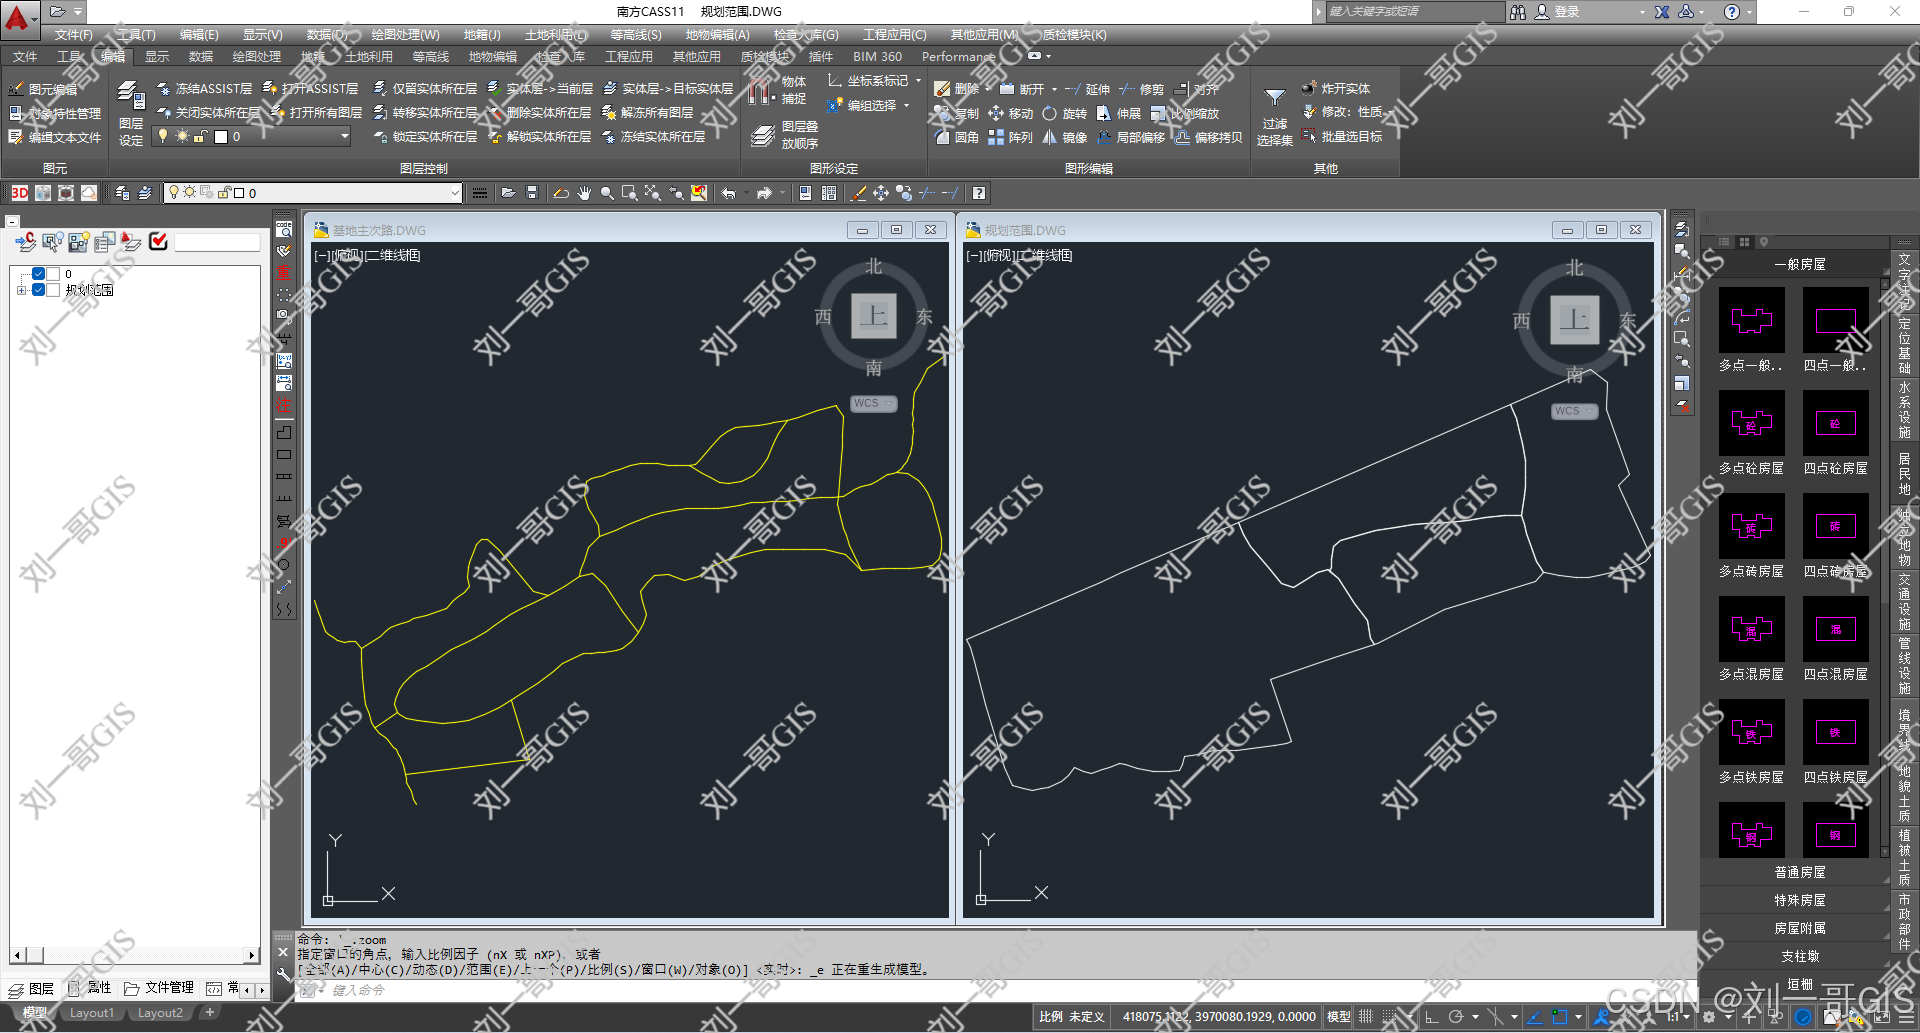Select the 仅留实体所在层 tool
The height and width of the screenshot is (1033, 1920).
tap(425, 89)
